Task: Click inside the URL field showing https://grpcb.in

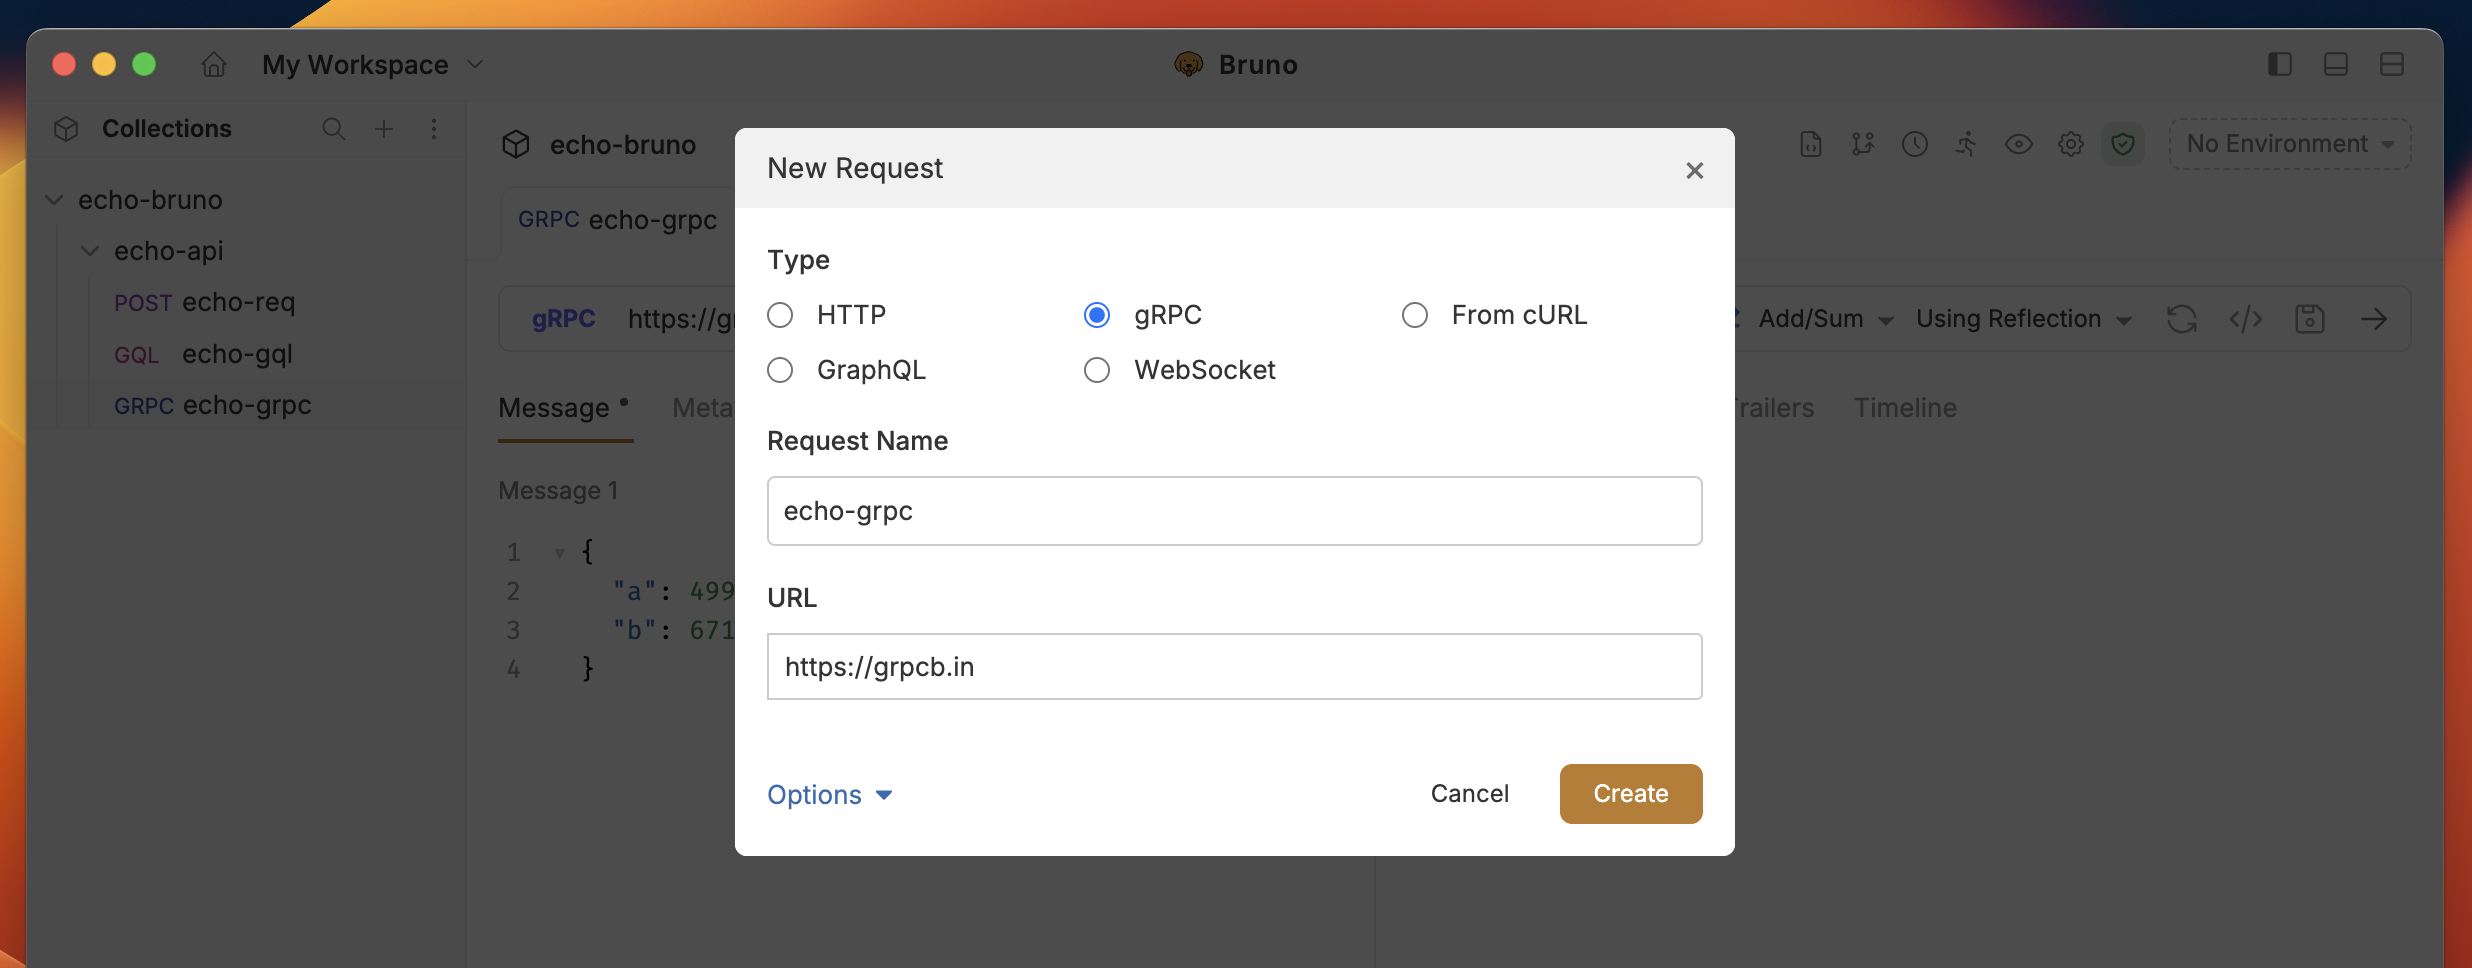Action: (x=1234, y=666)
